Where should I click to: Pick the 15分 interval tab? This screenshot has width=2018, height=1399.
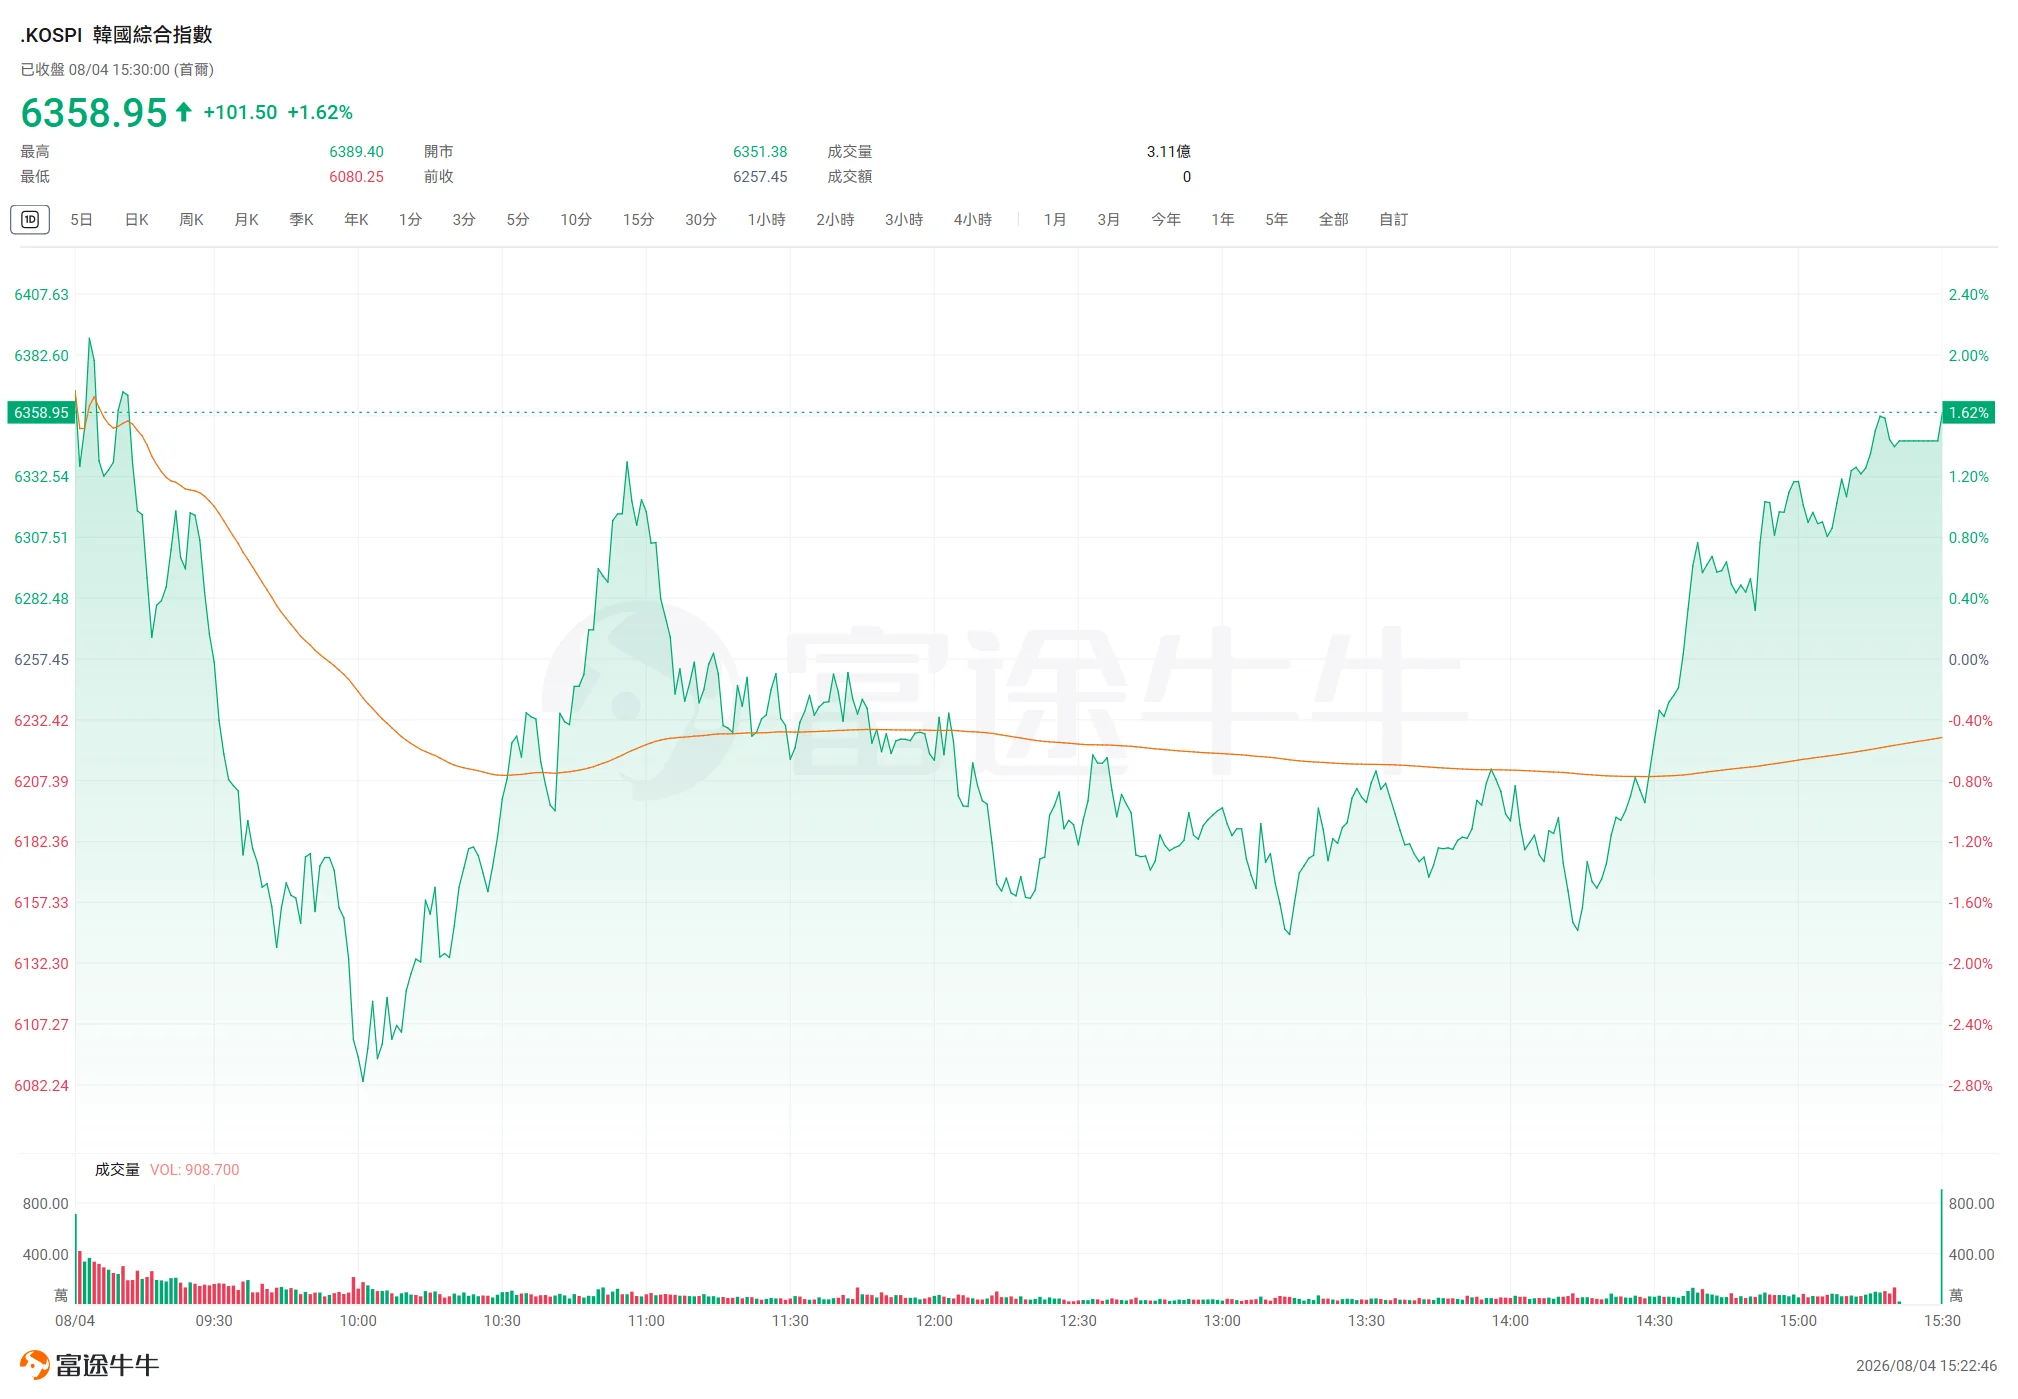pos(638,220)
